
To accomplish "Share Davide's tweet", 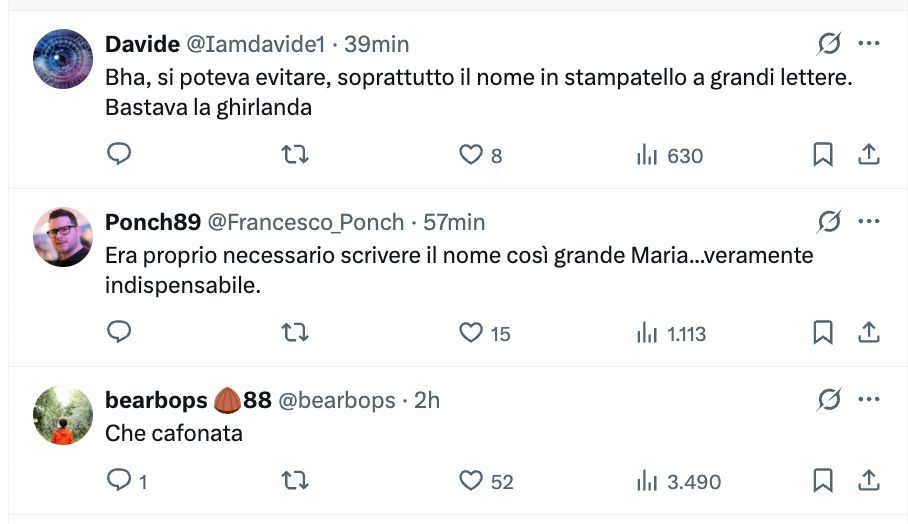I will pyautogui.click(x=869, y=155).
